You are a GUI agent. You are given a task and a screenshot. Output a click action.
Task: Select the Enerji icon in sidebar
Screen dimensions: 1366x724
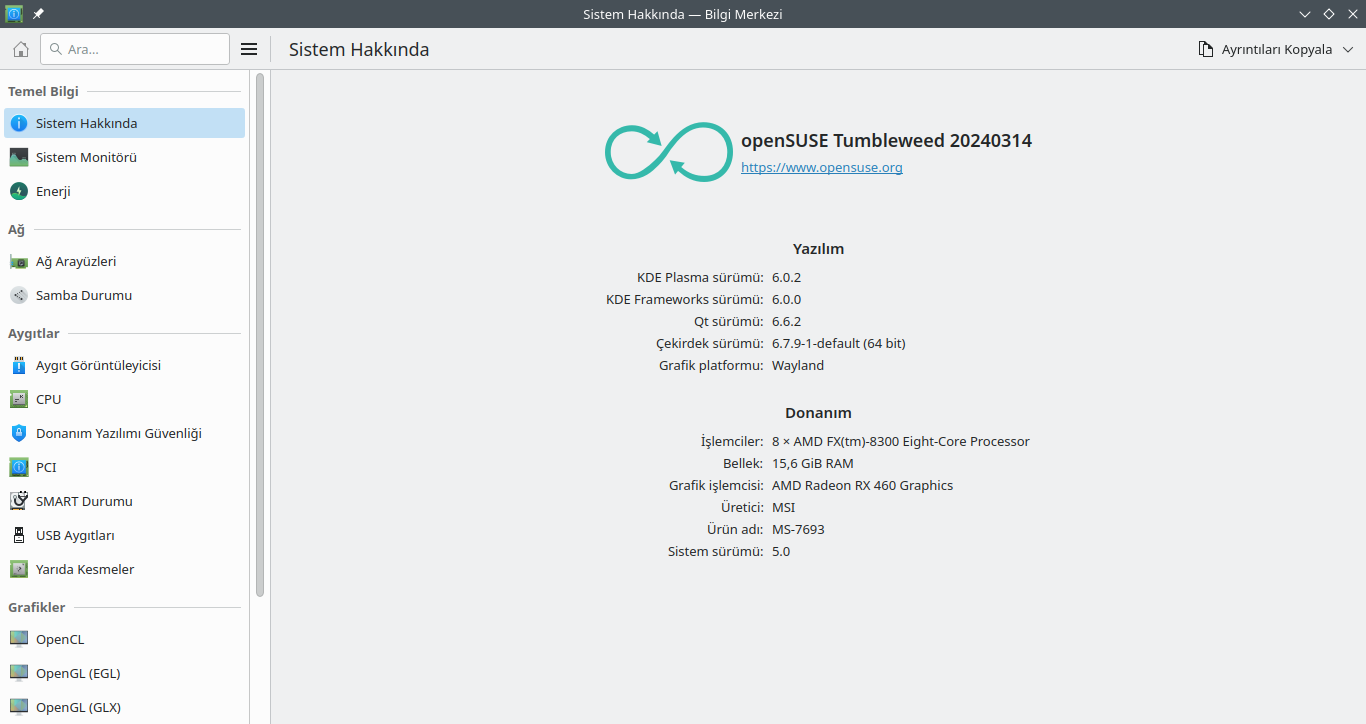(x=19, y=191)
